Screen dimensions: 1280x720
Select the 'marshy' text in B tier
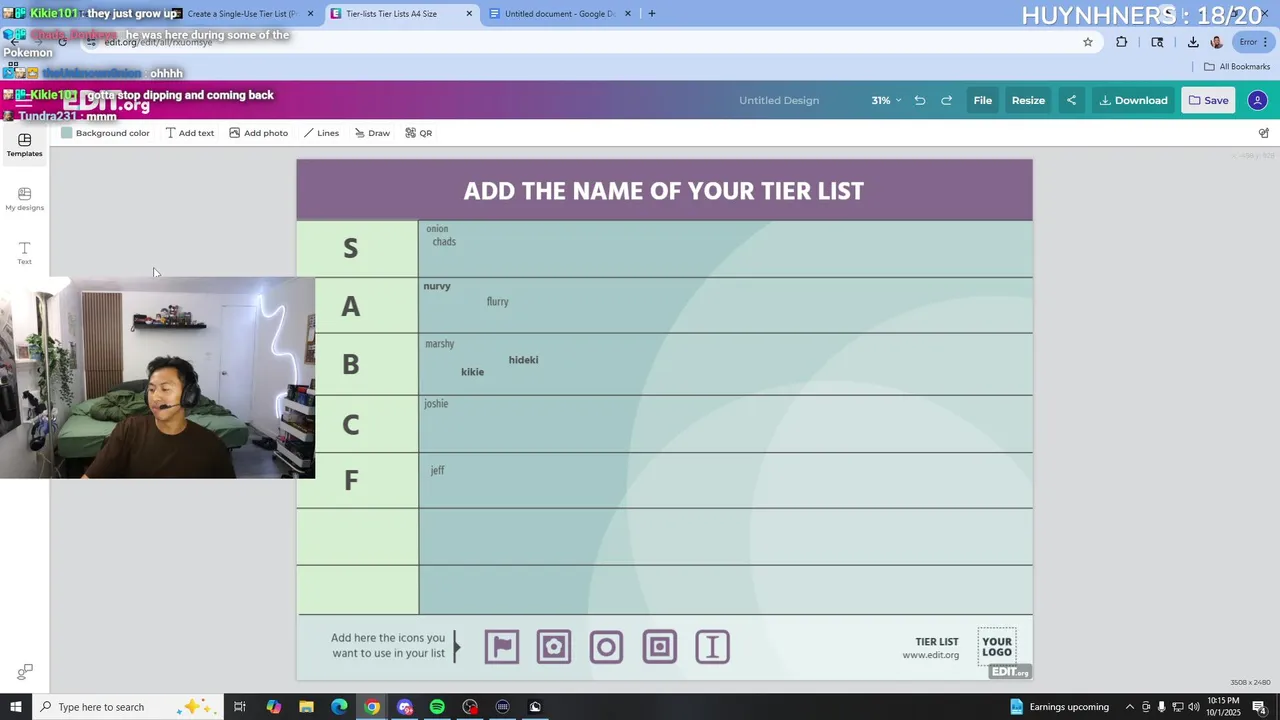(440, 344)
